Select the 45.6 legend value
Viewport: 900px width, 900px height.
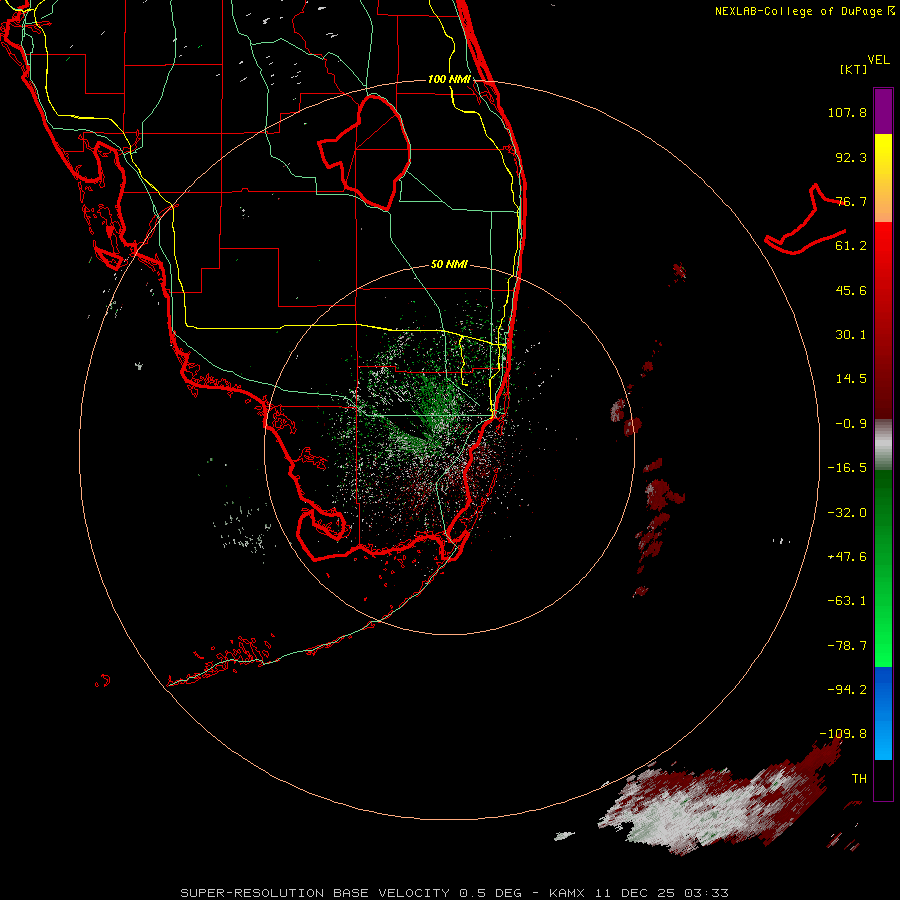click(851, 290)
